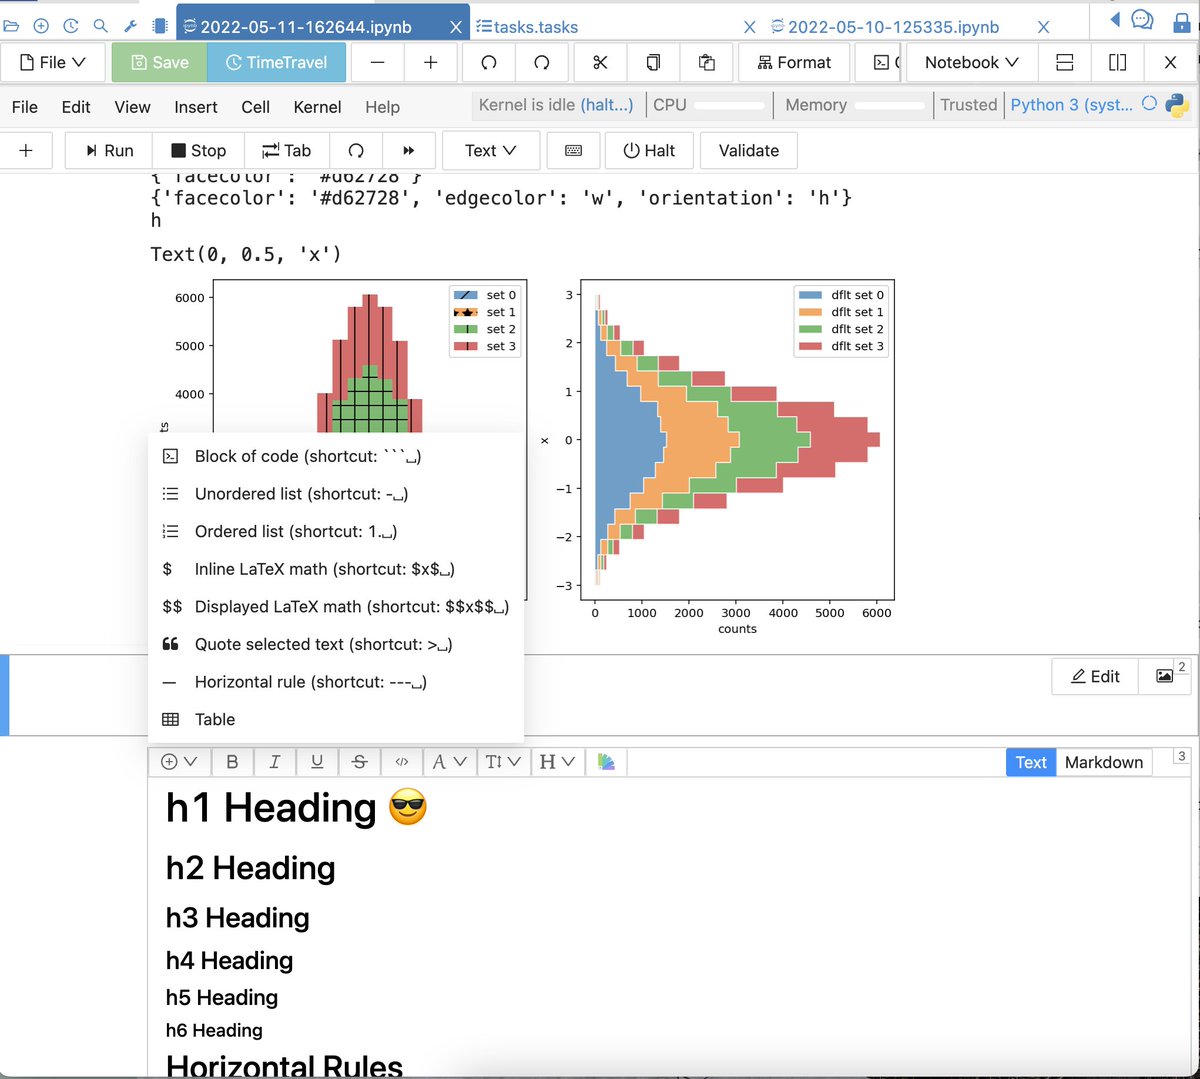Click the Python logo icon
Image resolution: width=1200 pixels, height=1079 pixels.
point(1177,105)
